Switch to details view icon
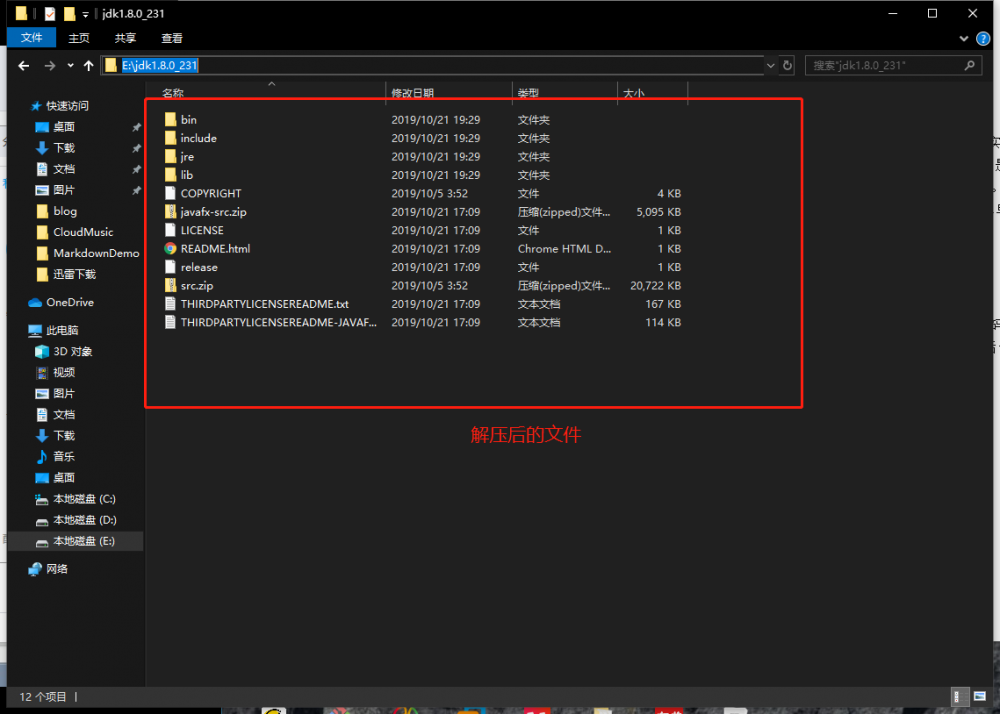The image size is (1000, 714). [x=959, y=697]
